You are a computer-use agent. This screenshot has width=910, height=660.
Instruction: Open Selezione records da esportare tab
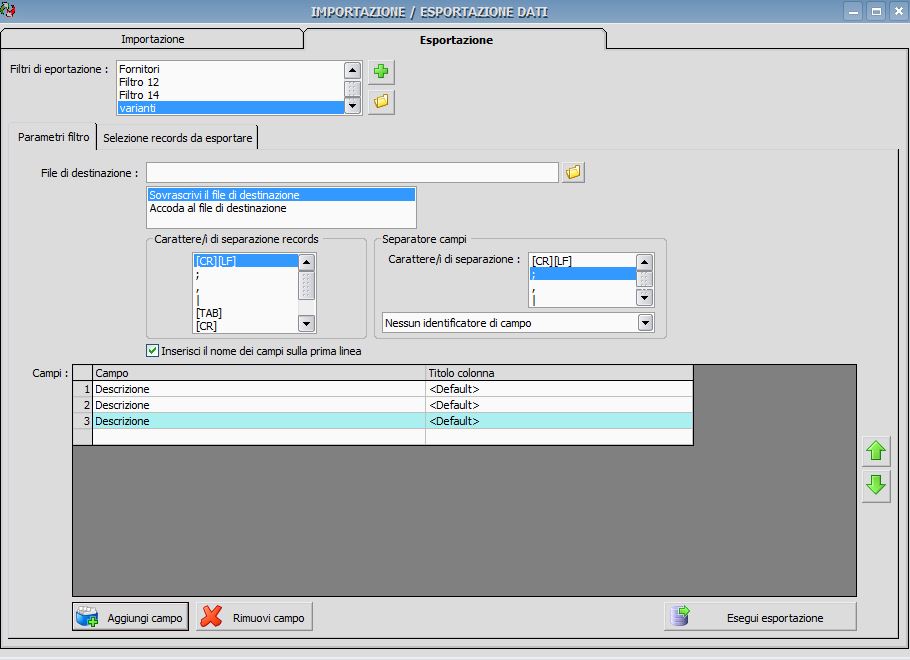[x=178, y=138]
